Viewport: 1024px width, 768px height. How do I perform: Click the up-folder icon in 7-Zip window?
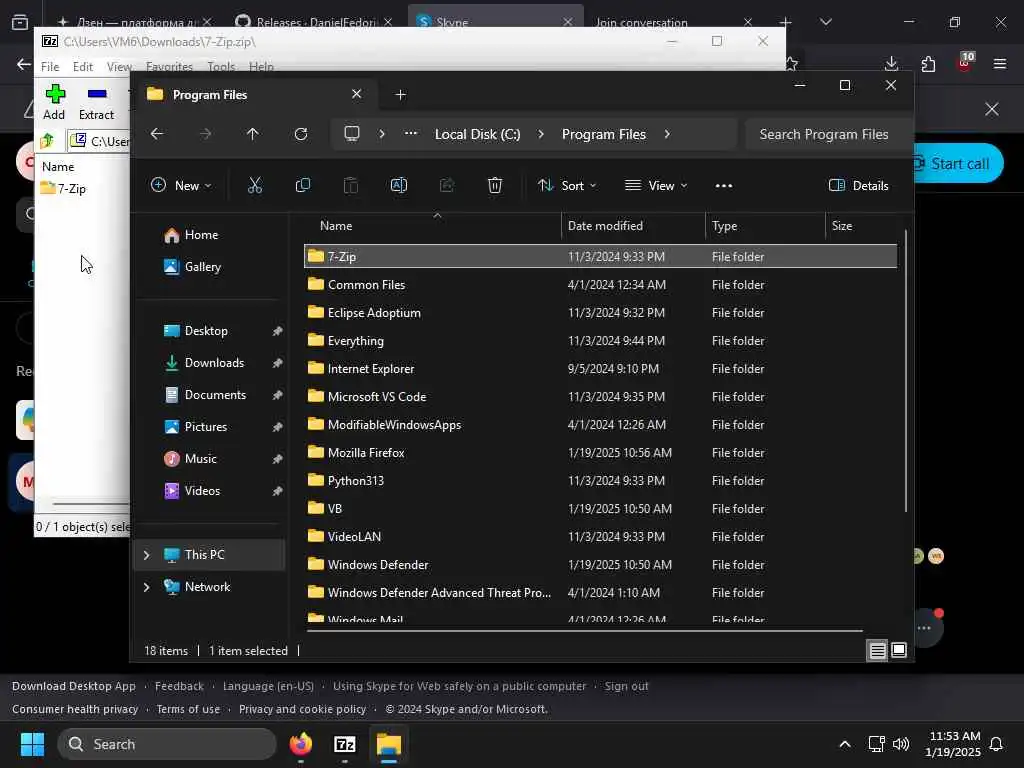click(x=48, y=140)
